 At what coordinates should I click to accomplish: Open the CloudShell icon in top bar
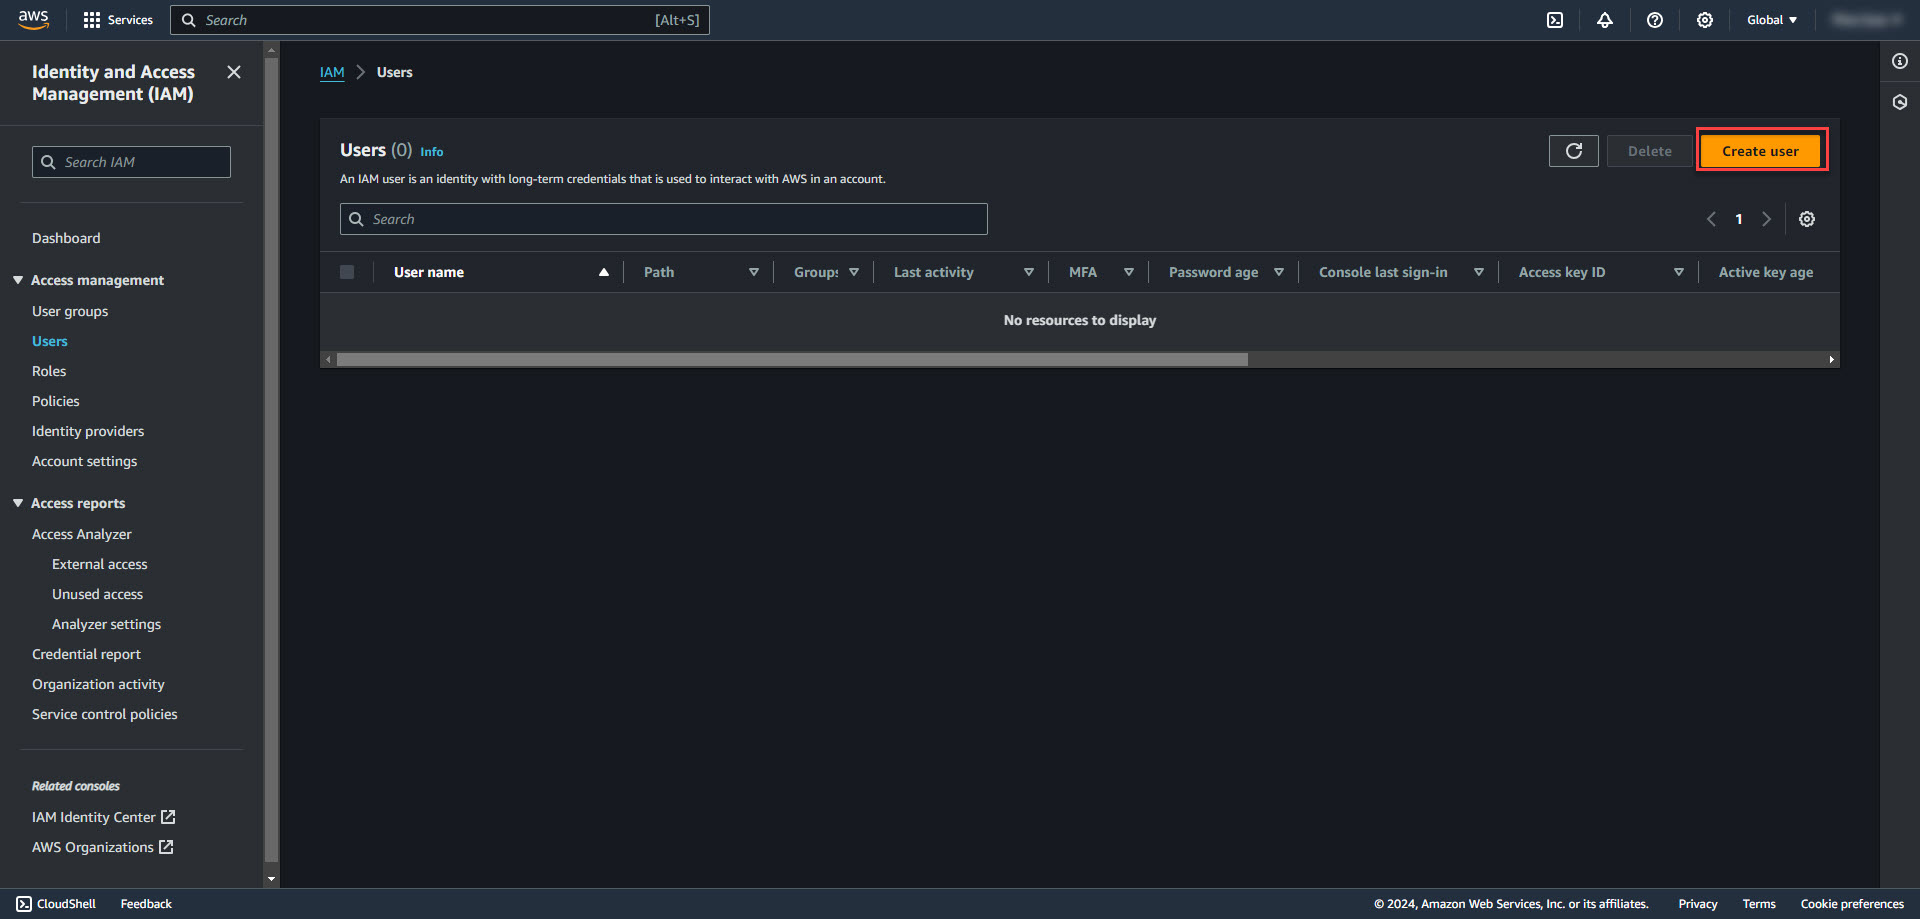click(x=1555, y=20)
